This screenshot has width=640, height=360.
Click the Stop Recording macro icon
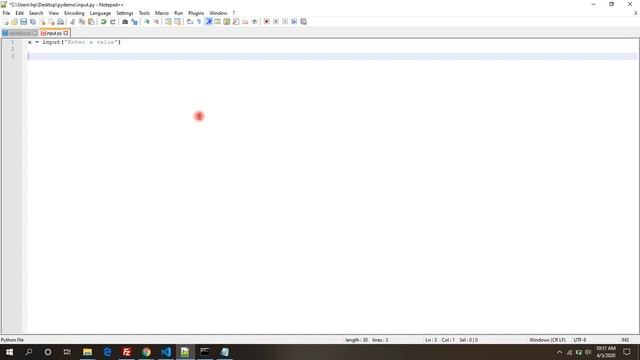(x=276, y=22)
